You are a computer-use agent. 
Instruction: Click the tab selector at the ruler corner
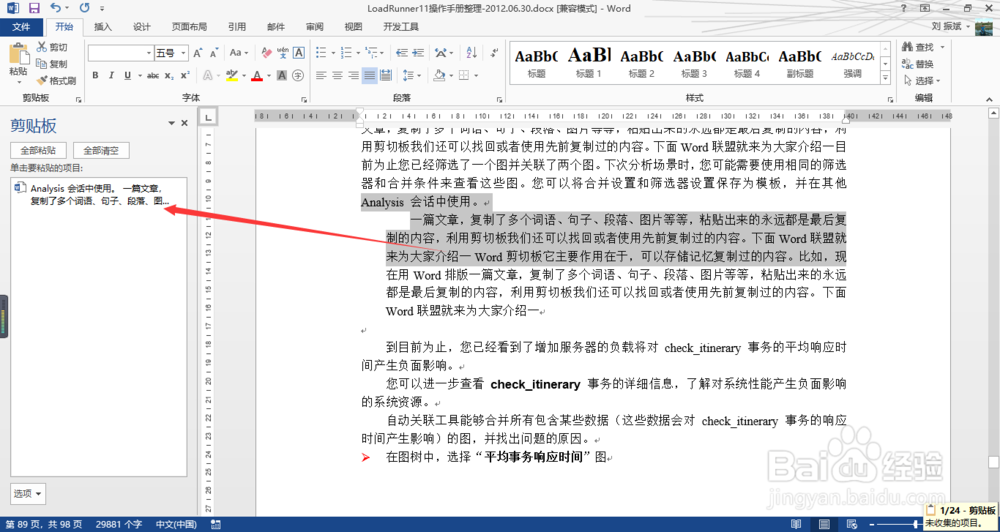(207, 116)
